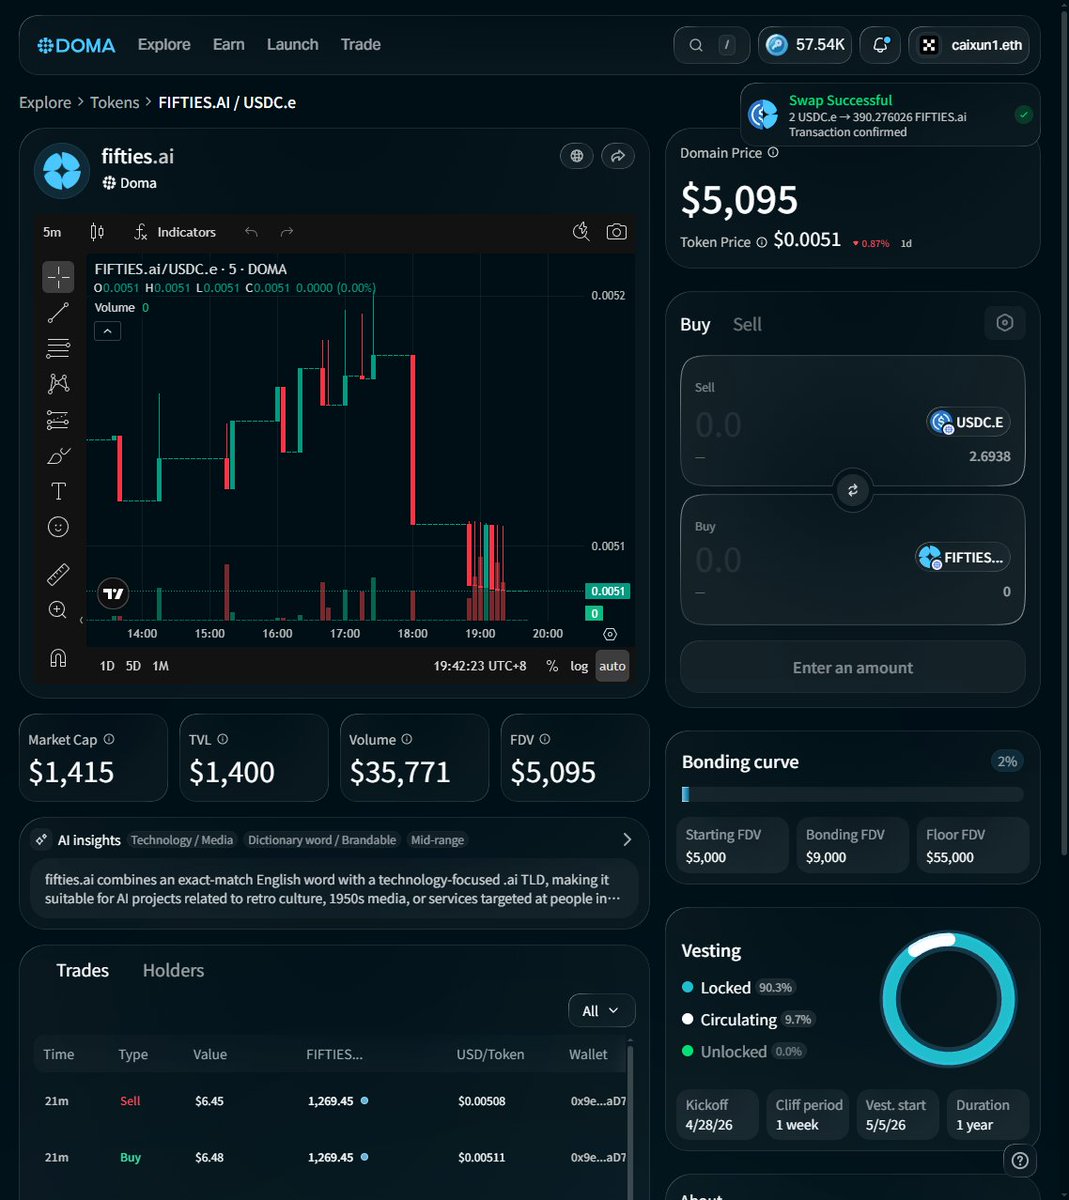The image size is (1069, 1200).
Task: Select the zoom in tool
Action: pyautogui.click(x=58, y=610)
